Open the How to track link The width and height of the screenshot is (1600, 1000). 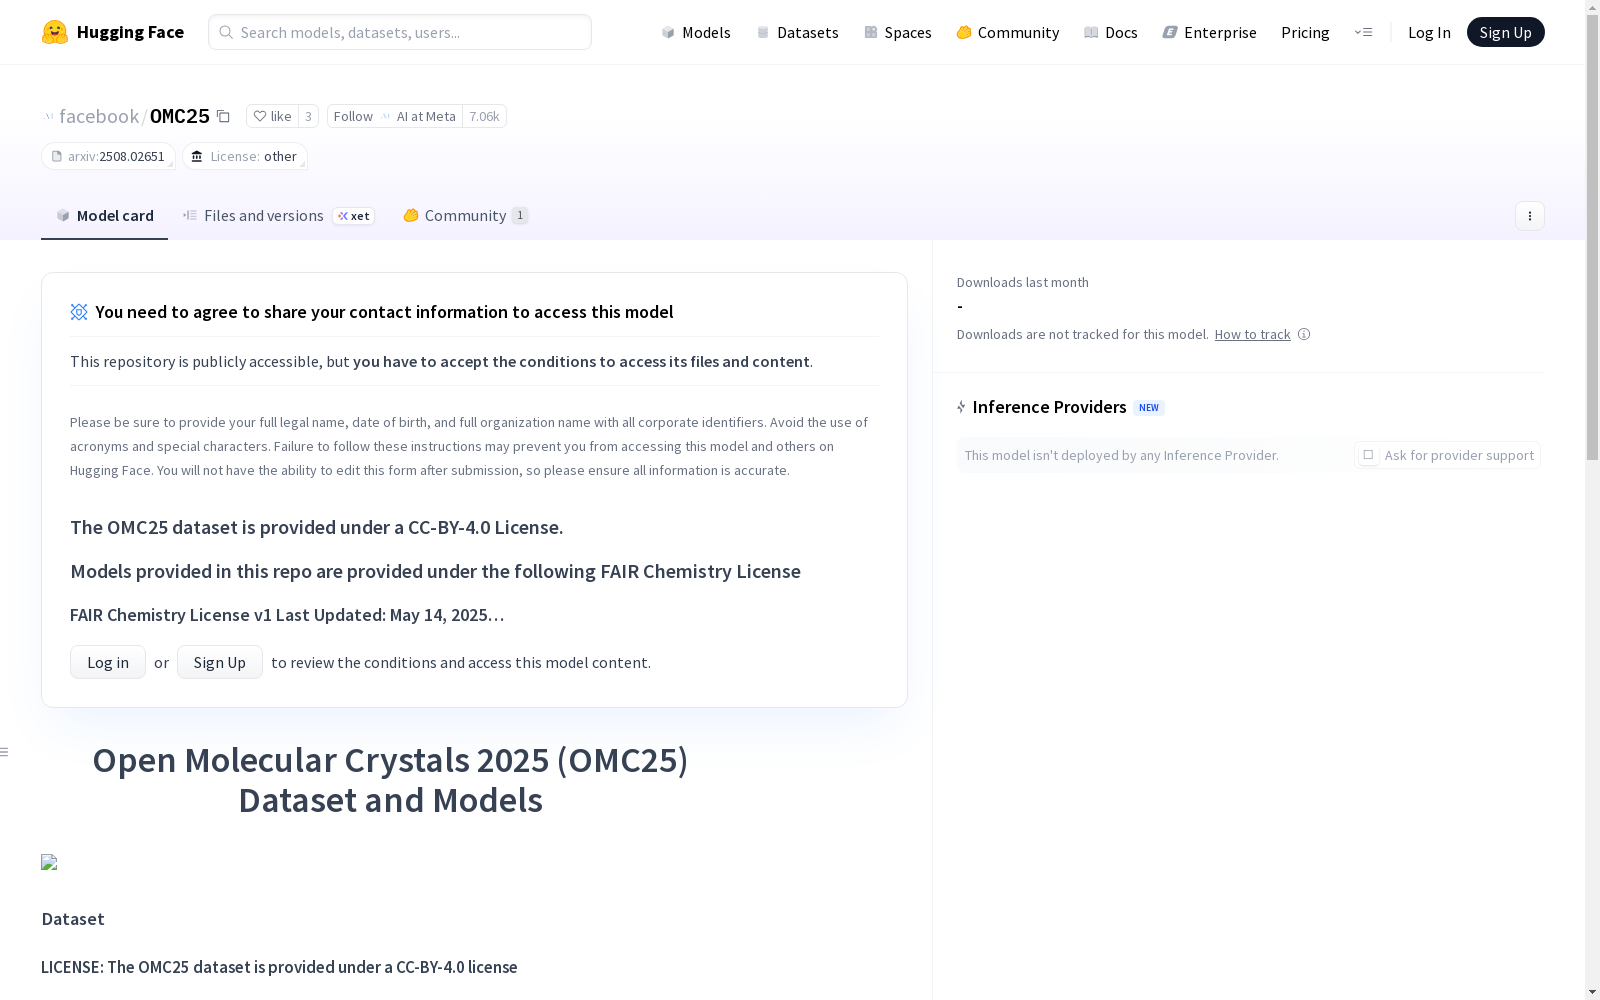point(1252,334)
